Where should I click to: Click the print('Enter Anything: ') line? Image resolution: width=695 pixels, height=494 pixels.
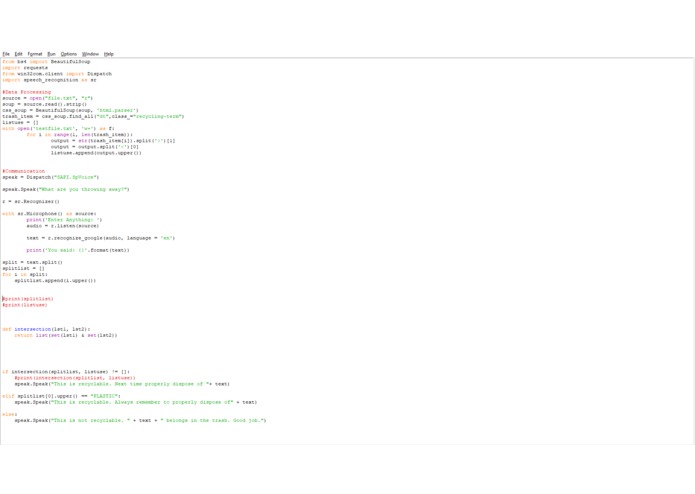click(64, 220)
